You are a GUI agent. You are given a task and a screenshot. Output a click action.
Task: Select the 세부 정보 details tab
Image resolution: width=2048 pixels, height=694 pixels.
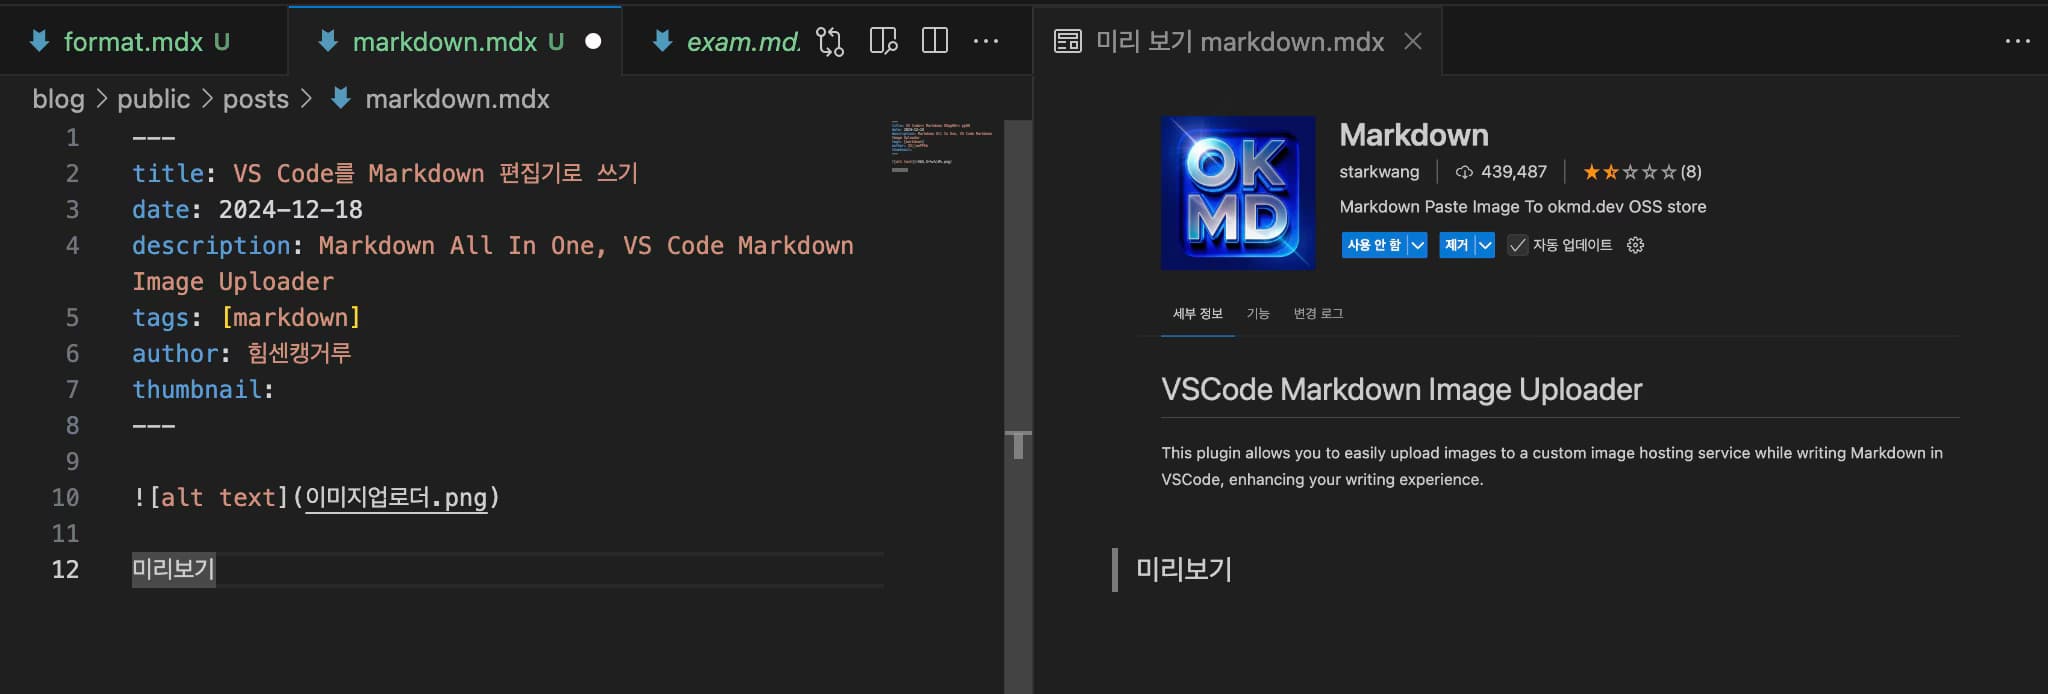[1198, 314]
